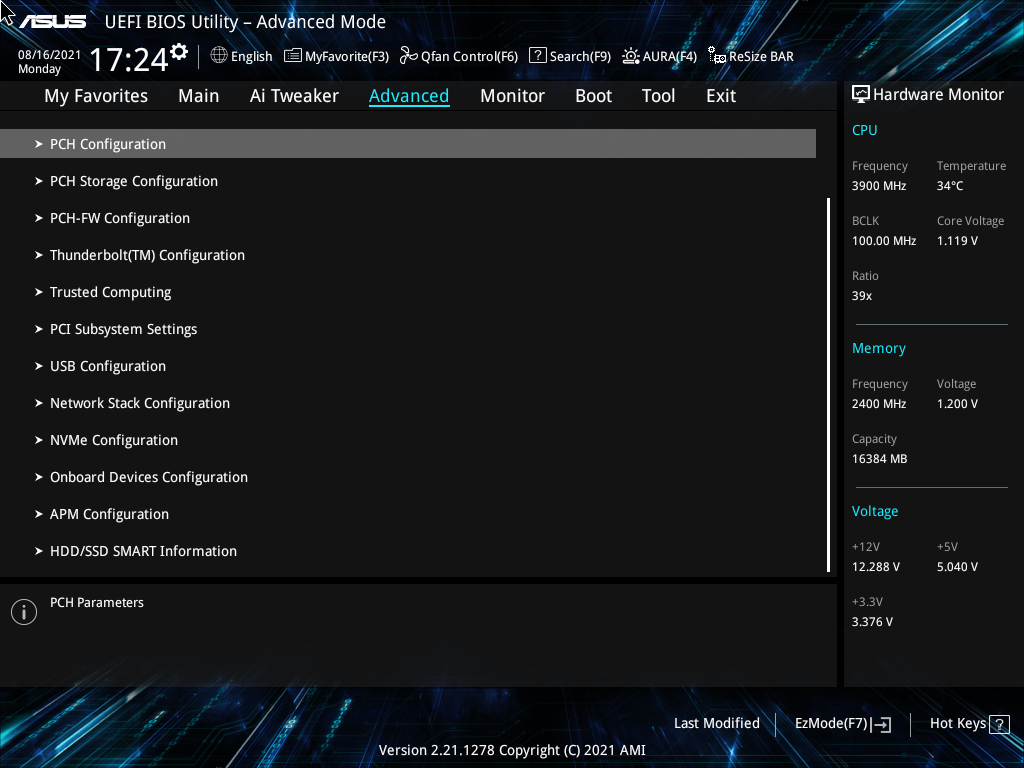The image size is (1024, 768).
Task: Click the ReSize BAR icon
Action: pos(717,56)
